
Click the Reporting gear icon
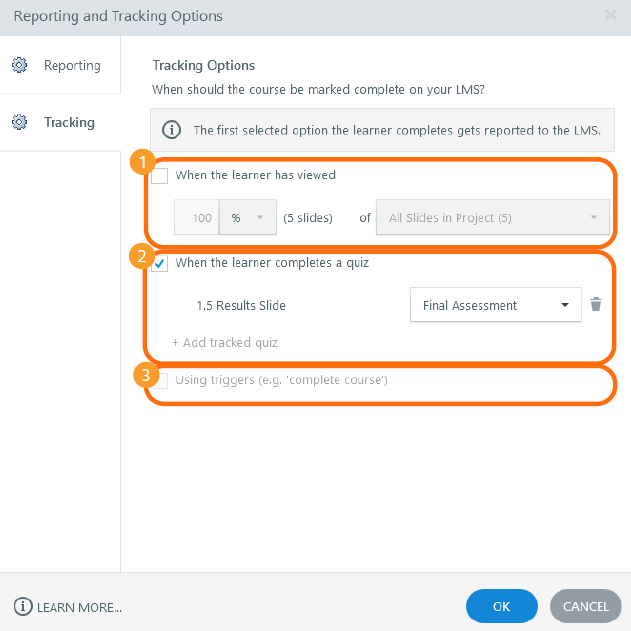click(x=19, y=66)
